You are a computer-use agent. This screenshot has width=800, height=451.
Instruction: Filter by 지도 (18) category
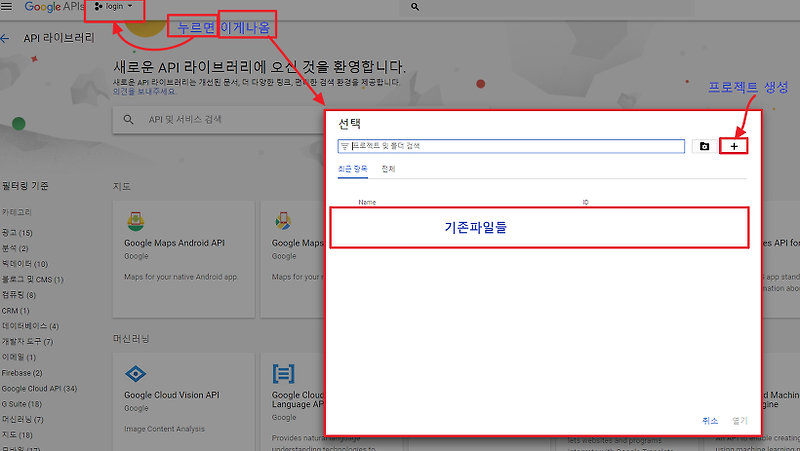coord(17,435)
